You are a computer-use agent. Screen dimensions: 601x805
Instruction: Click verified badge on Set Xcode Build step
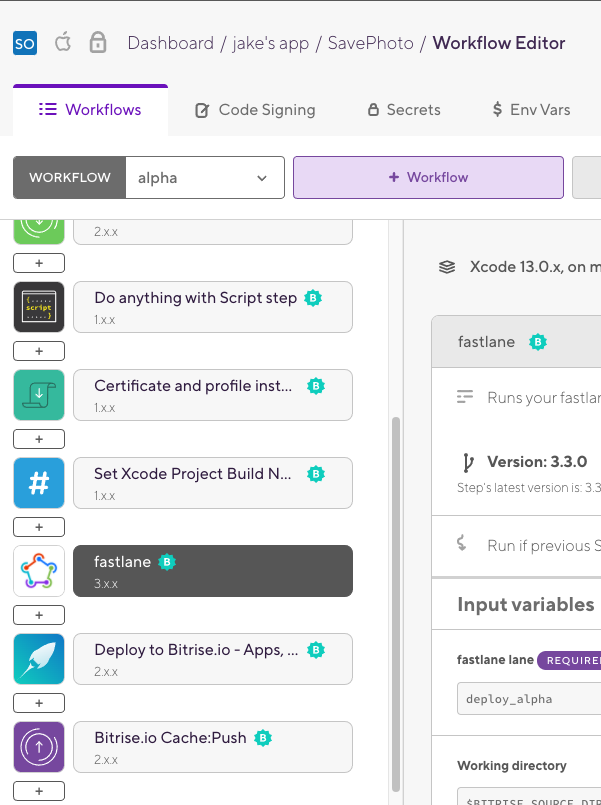click(x=316, y=474)
